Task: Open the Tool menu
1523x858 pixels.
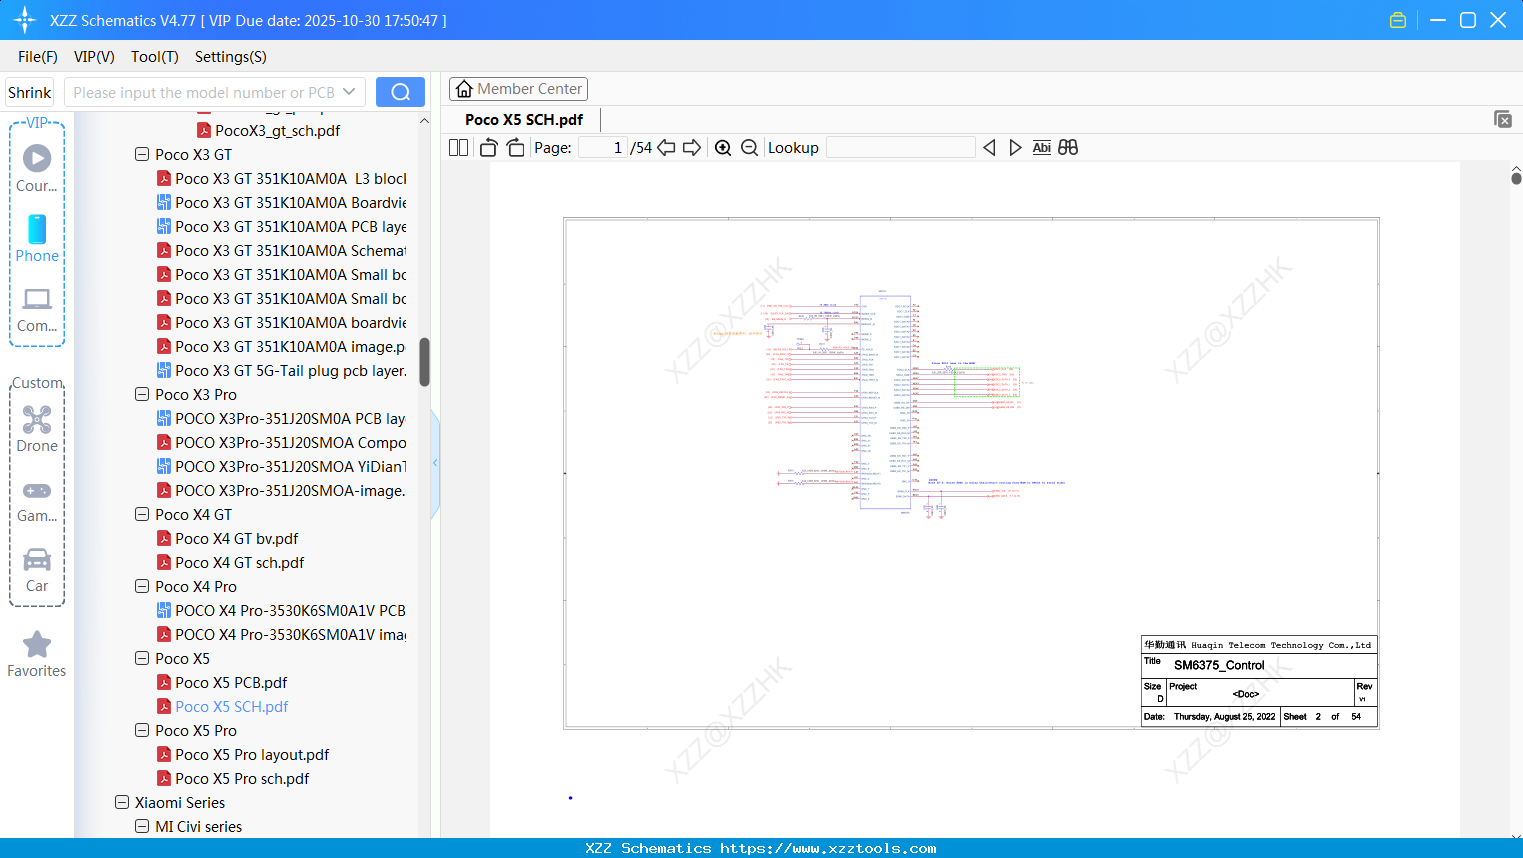Action: tap(155, 57)
